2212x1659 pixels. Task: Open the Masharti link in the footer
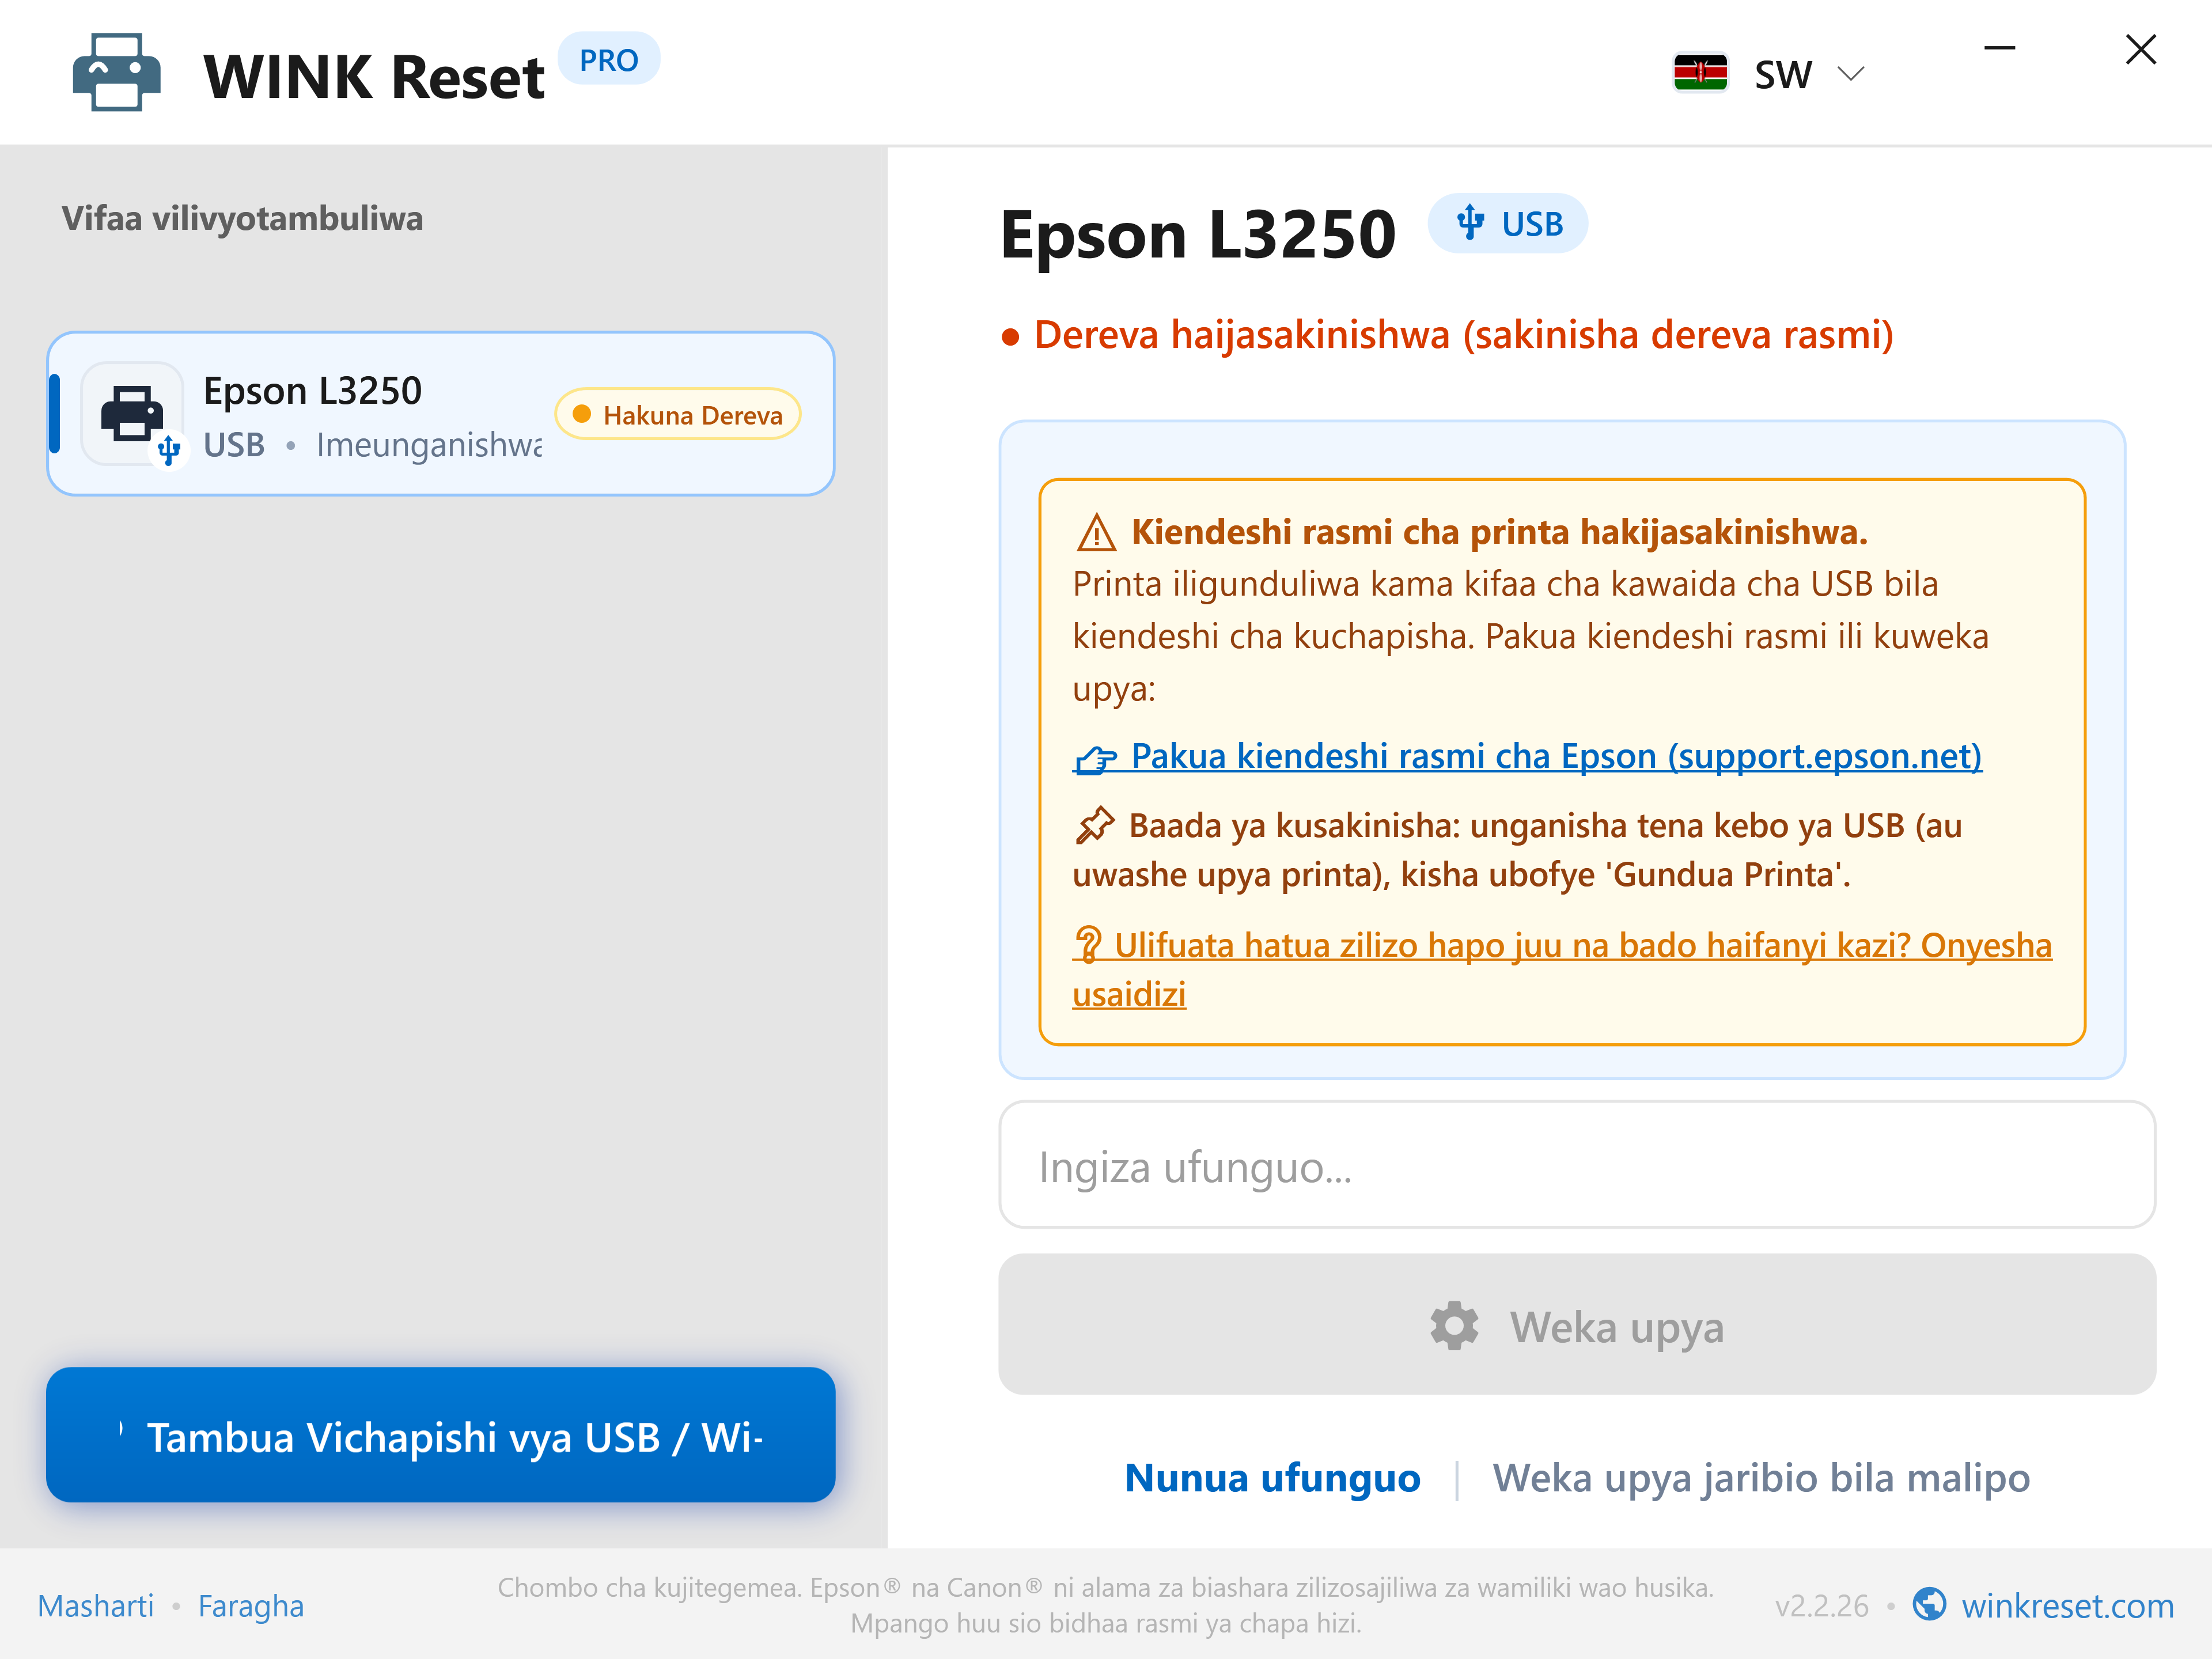pyautogui.click(x=96, y=1606)
